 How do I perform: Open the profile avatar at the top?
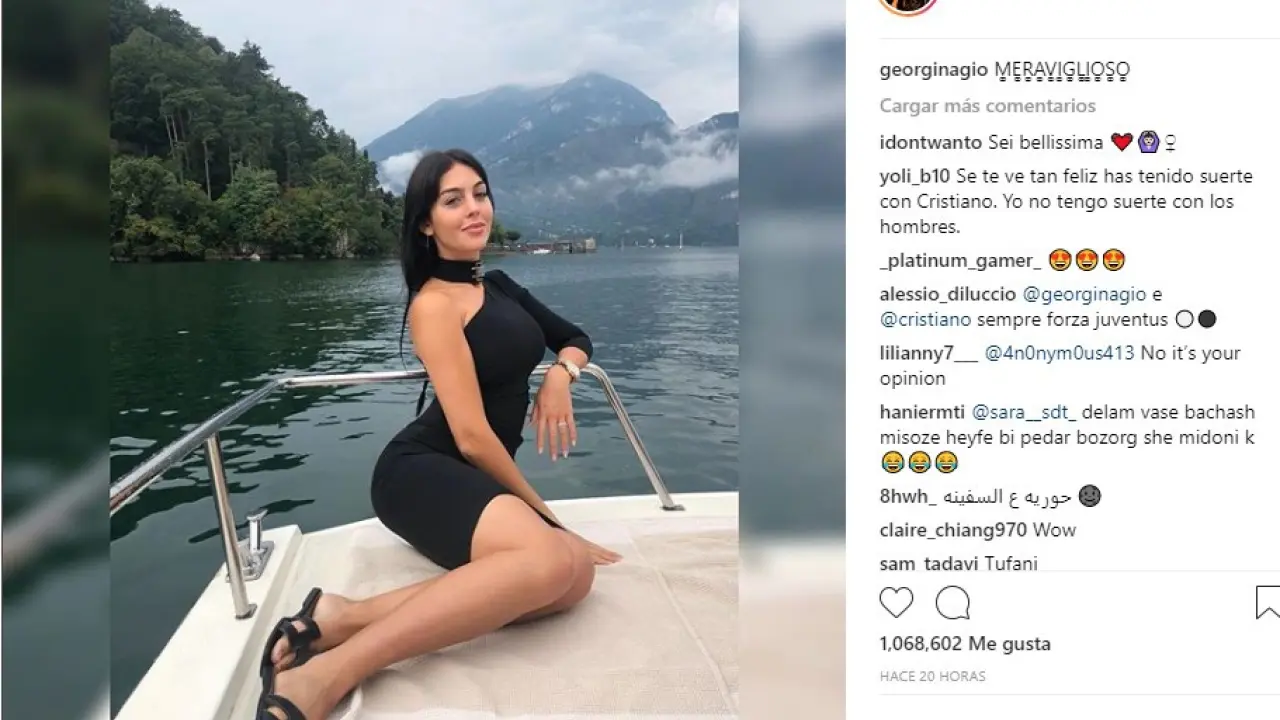[x=907, y=5]
